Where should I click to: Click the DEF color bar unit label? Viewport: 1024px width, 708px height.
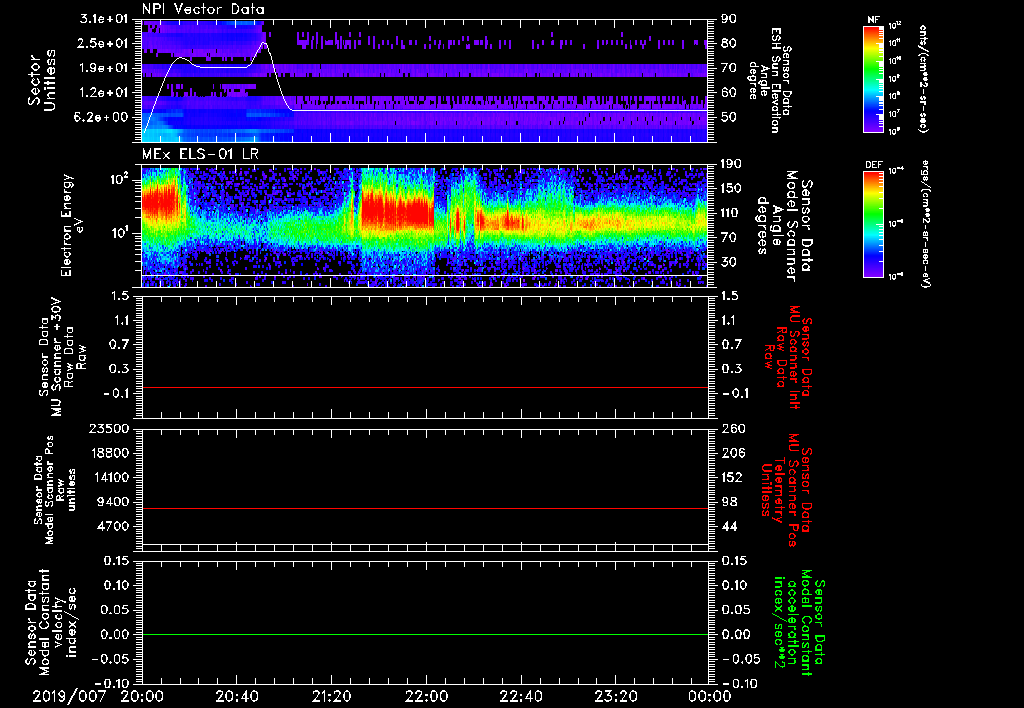point(923,224)
